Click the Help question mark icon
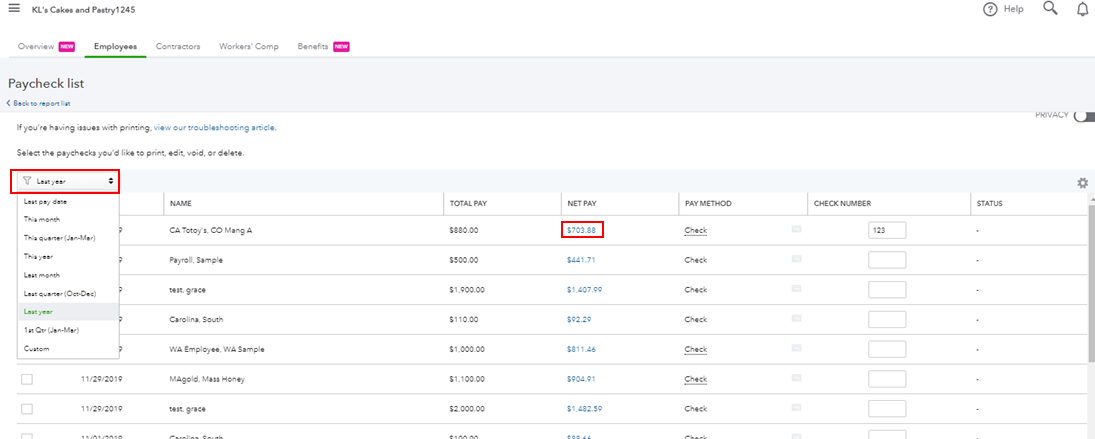Viewport: 1095px width, 439px height. click(990, 9)
